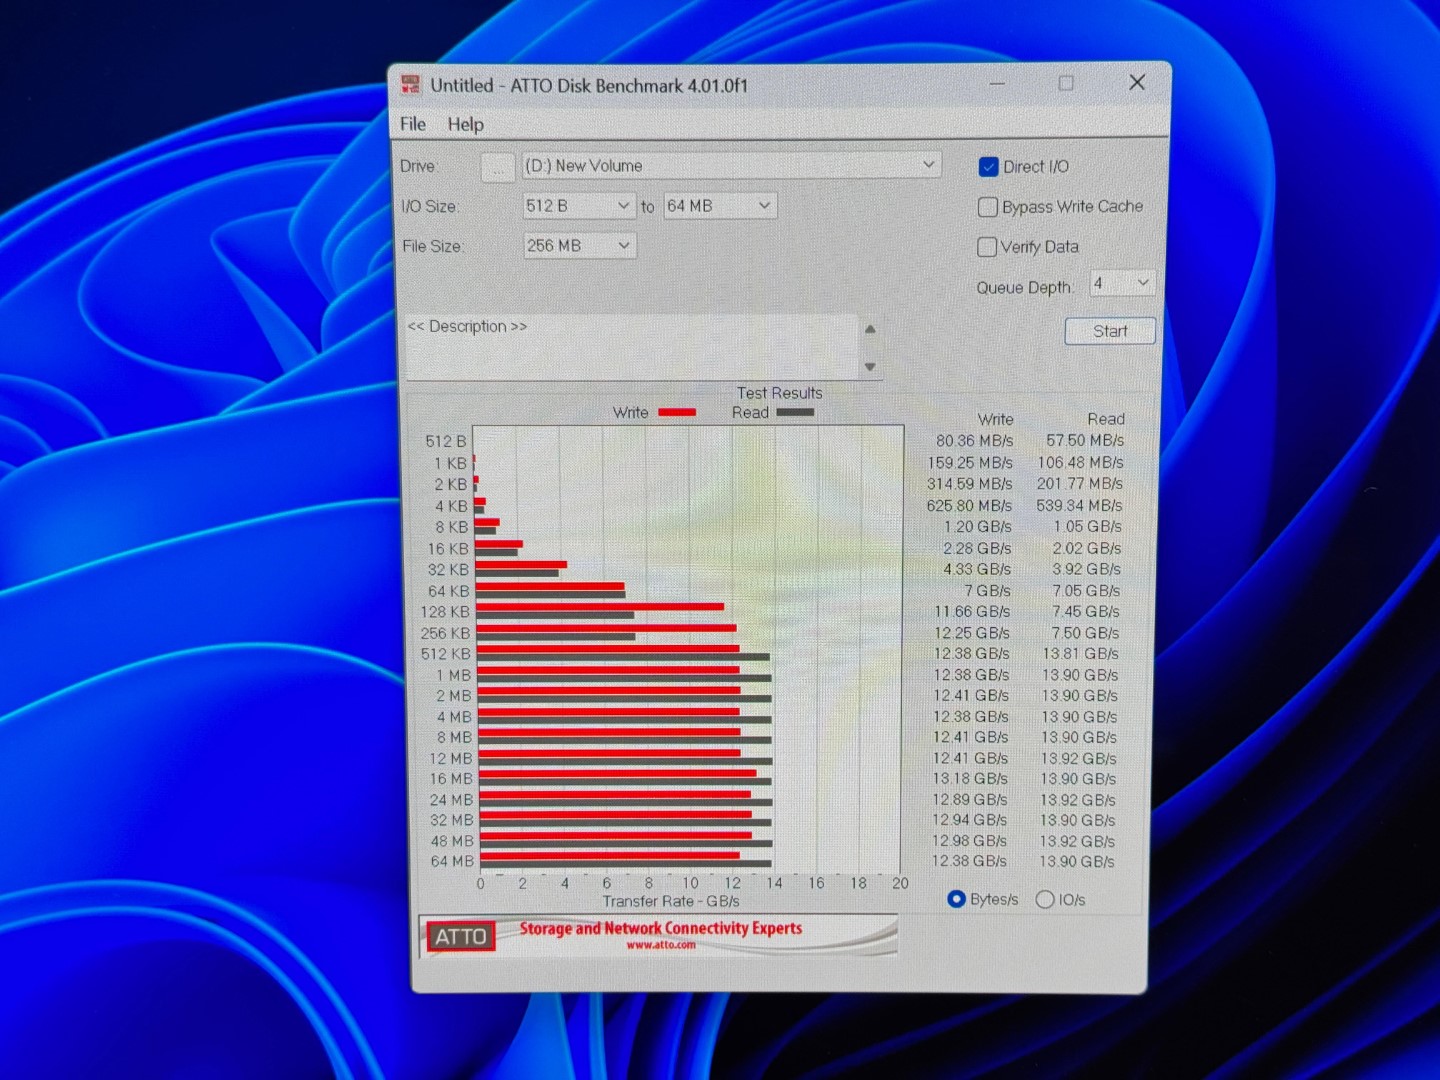This screenshot has height=1080, width=1440.
Task: Click the ATTO app icon in title bar
Action: (411, 85)
